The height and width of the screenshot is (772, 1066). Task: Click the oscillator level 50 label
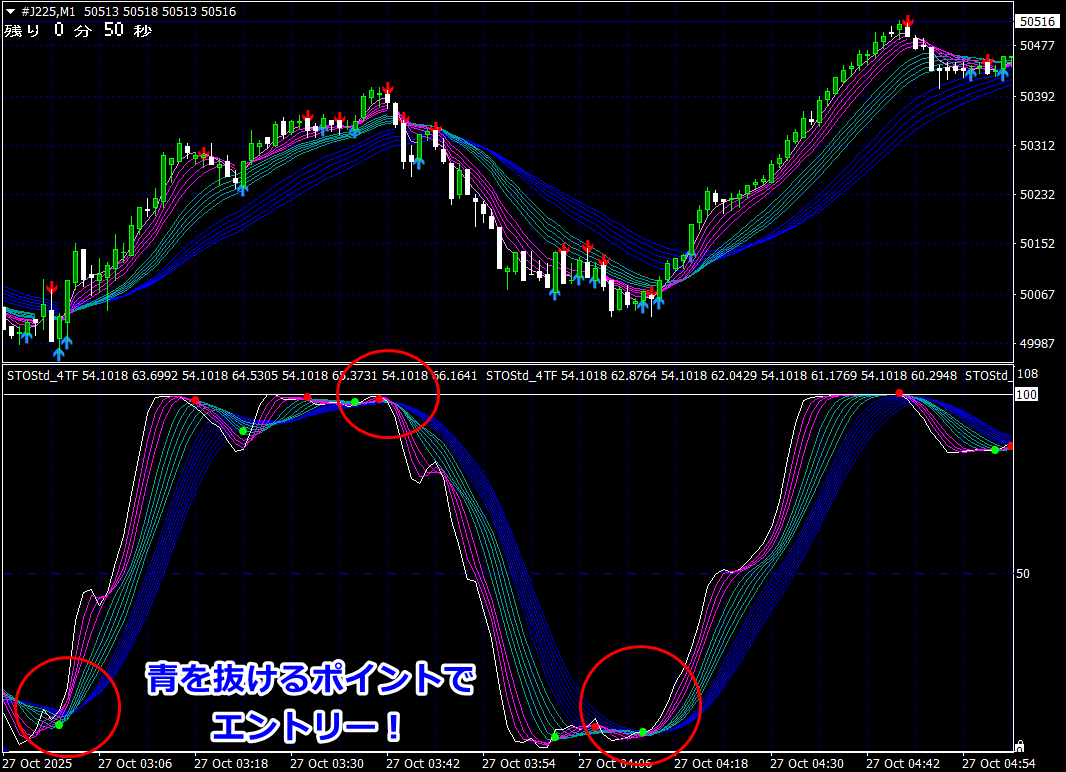click(x=1022, y=574)
